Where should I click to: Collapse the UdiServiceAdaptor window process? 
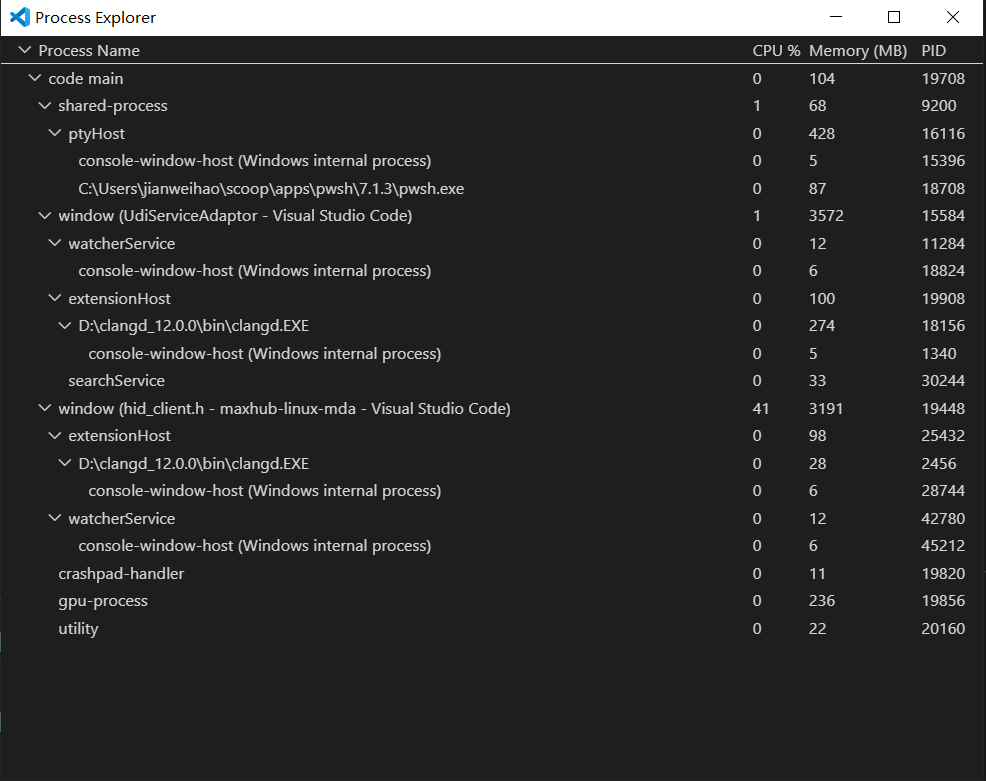click(44, 215)
